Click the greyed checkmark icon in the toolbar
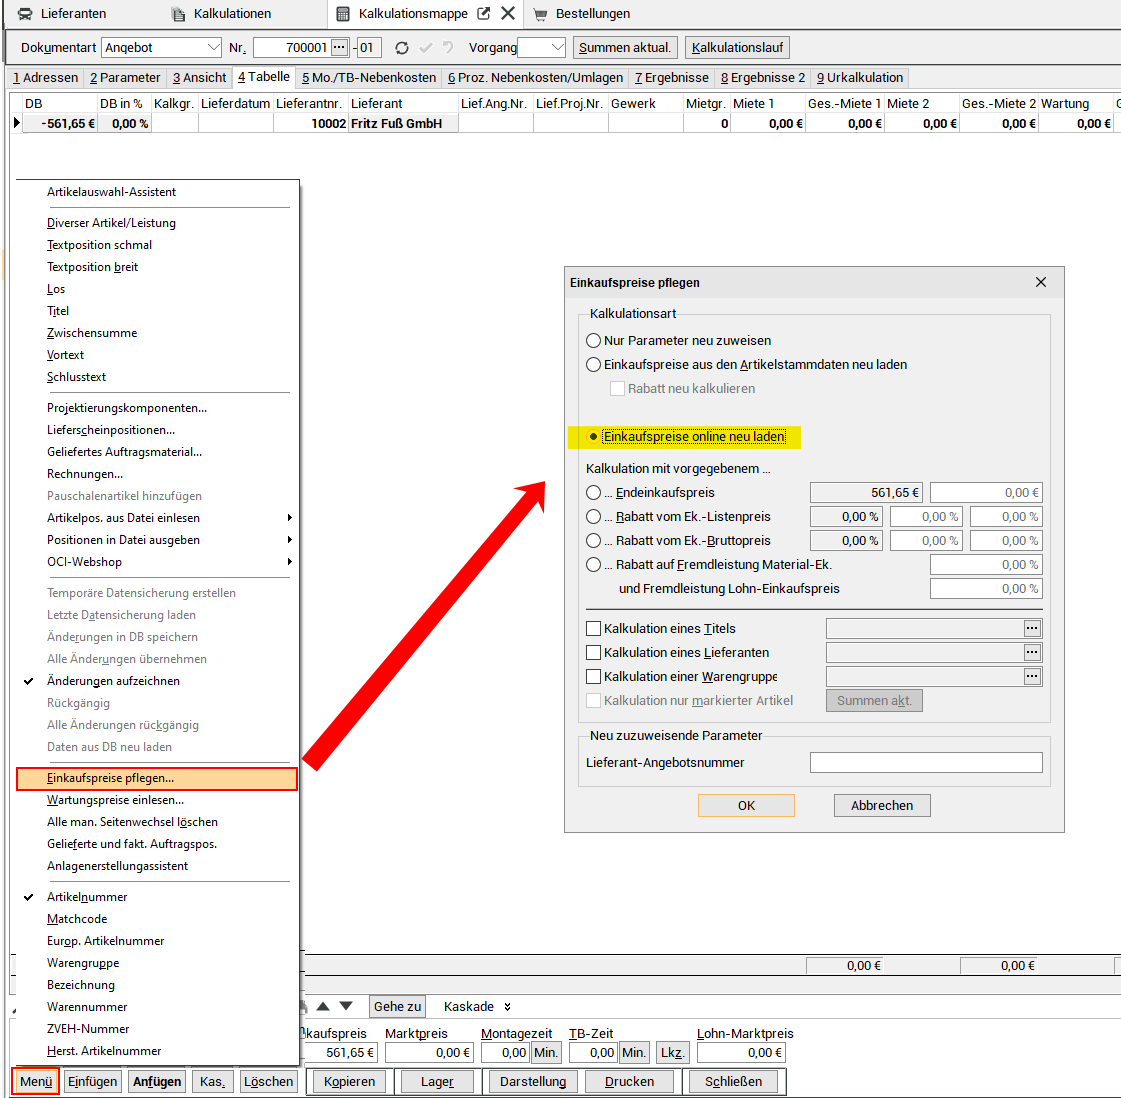 coord(425,48)
